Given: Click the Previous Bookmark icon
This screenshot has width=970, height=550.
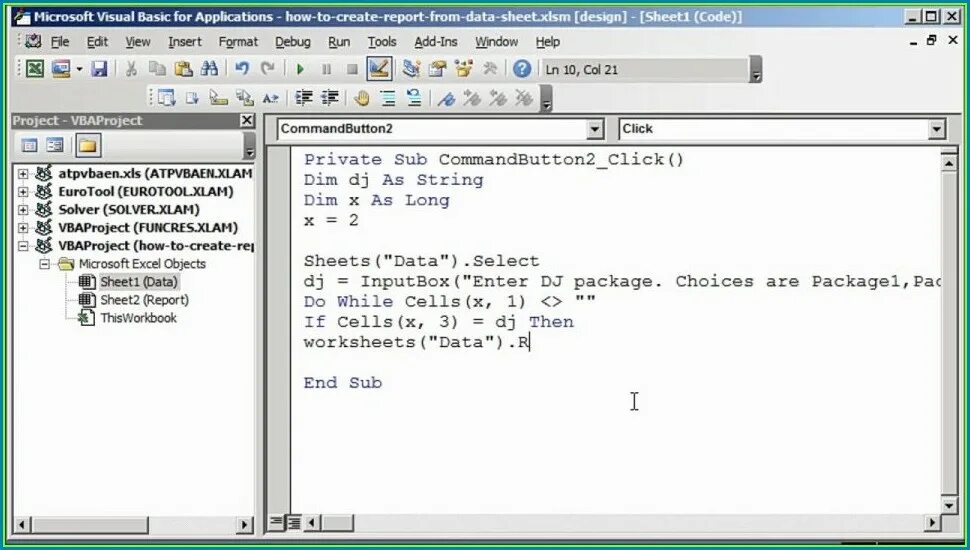Looking at the screenshot, I should (x=498, y=98).
